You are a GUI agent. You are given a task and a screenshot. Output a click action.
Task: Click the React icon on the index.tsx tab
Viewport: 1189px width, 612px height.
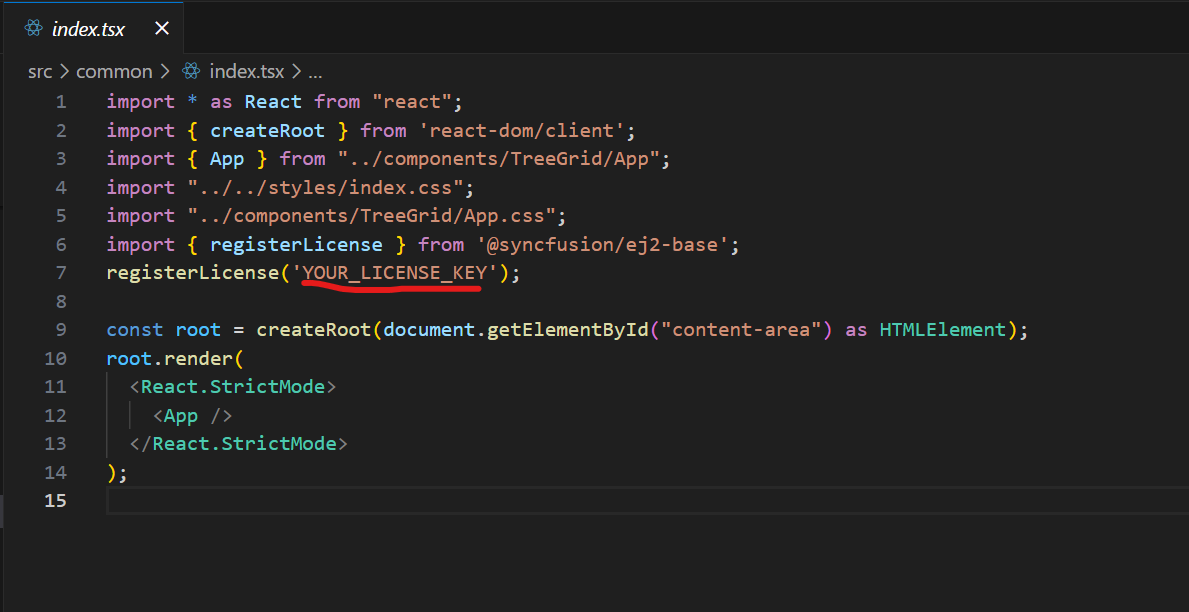click(x=33, y=28)
